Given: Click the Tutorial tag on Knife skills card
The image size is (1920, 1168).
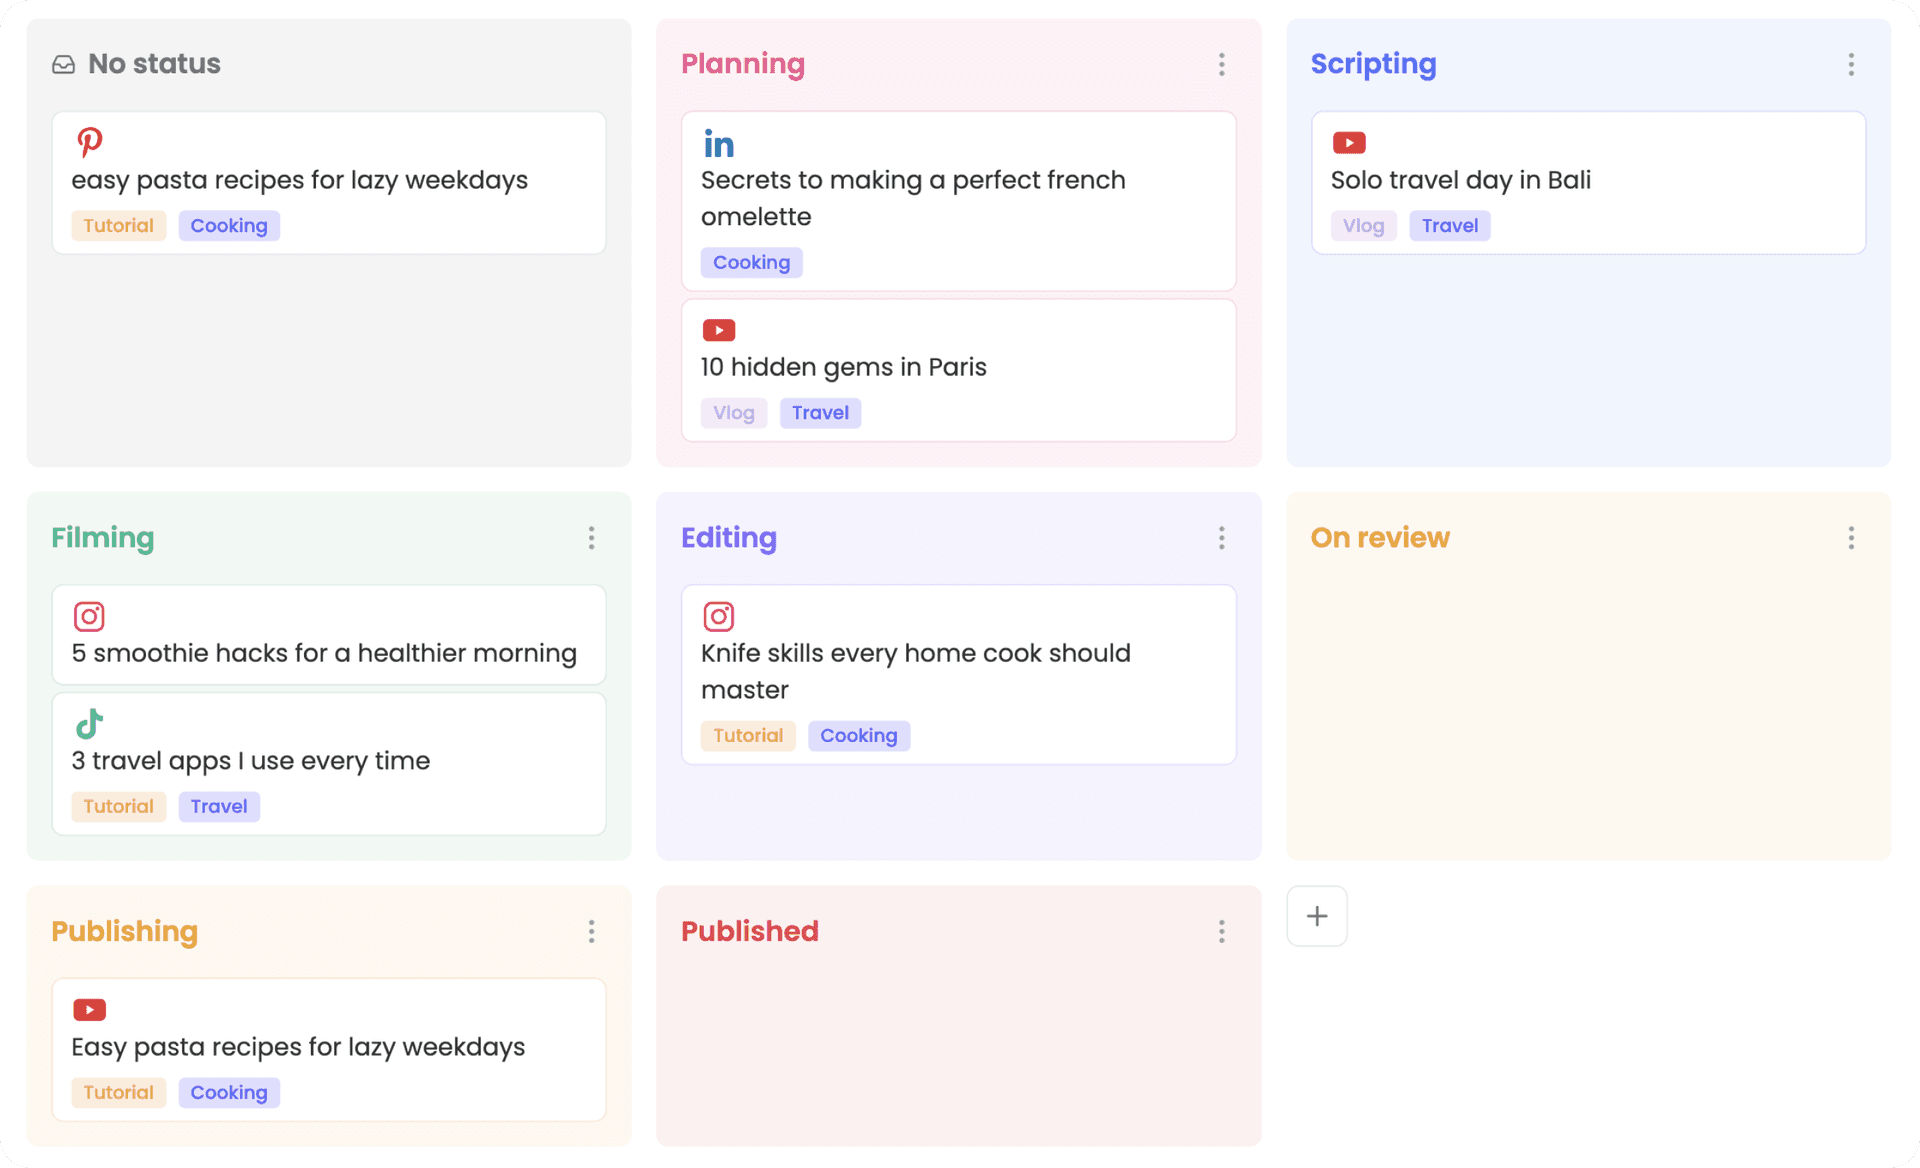Looking at the screenshot, I should click(748, 736).
